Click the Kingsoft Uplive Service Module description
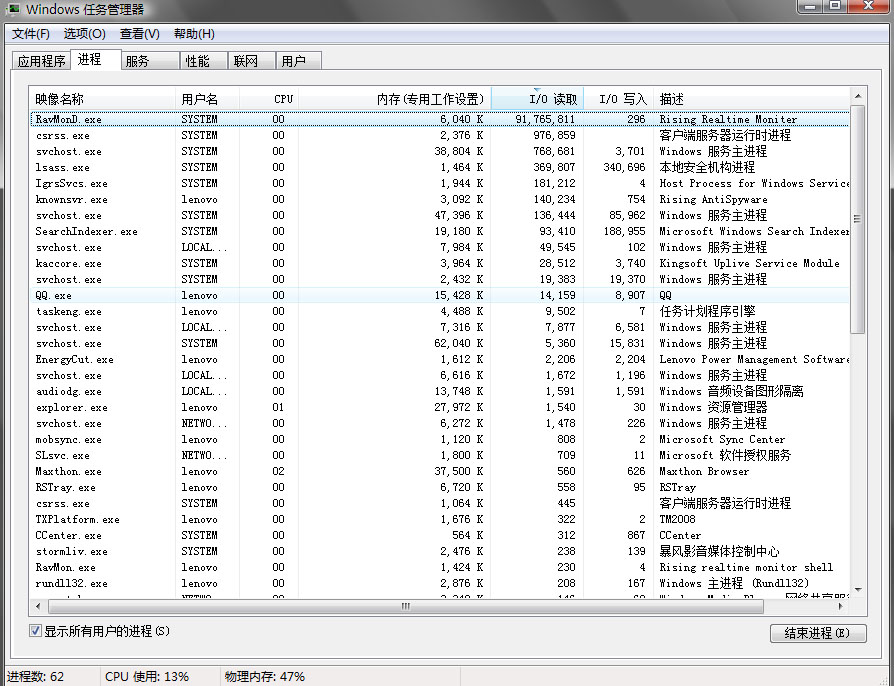894x686 pixels. click(x=749, y=263)
